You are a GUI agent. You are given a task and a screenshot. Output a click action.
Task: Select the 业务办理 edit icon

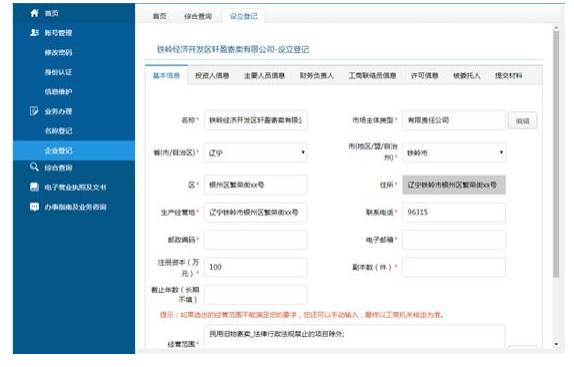click(x=34, y=111)
